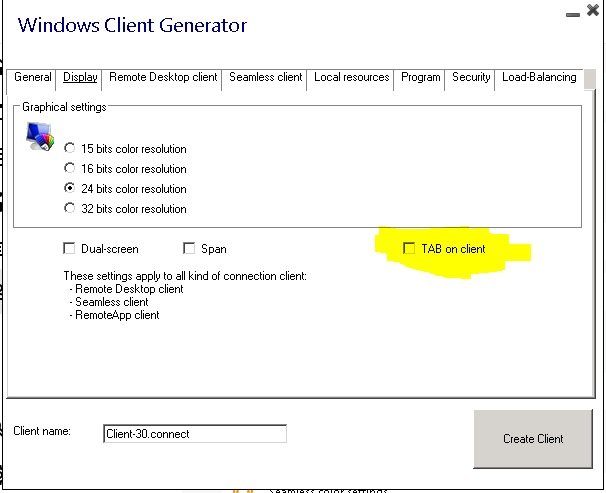Click the Graphical settings monitor icon
The image size is (606, 493).
pos(39,134)
